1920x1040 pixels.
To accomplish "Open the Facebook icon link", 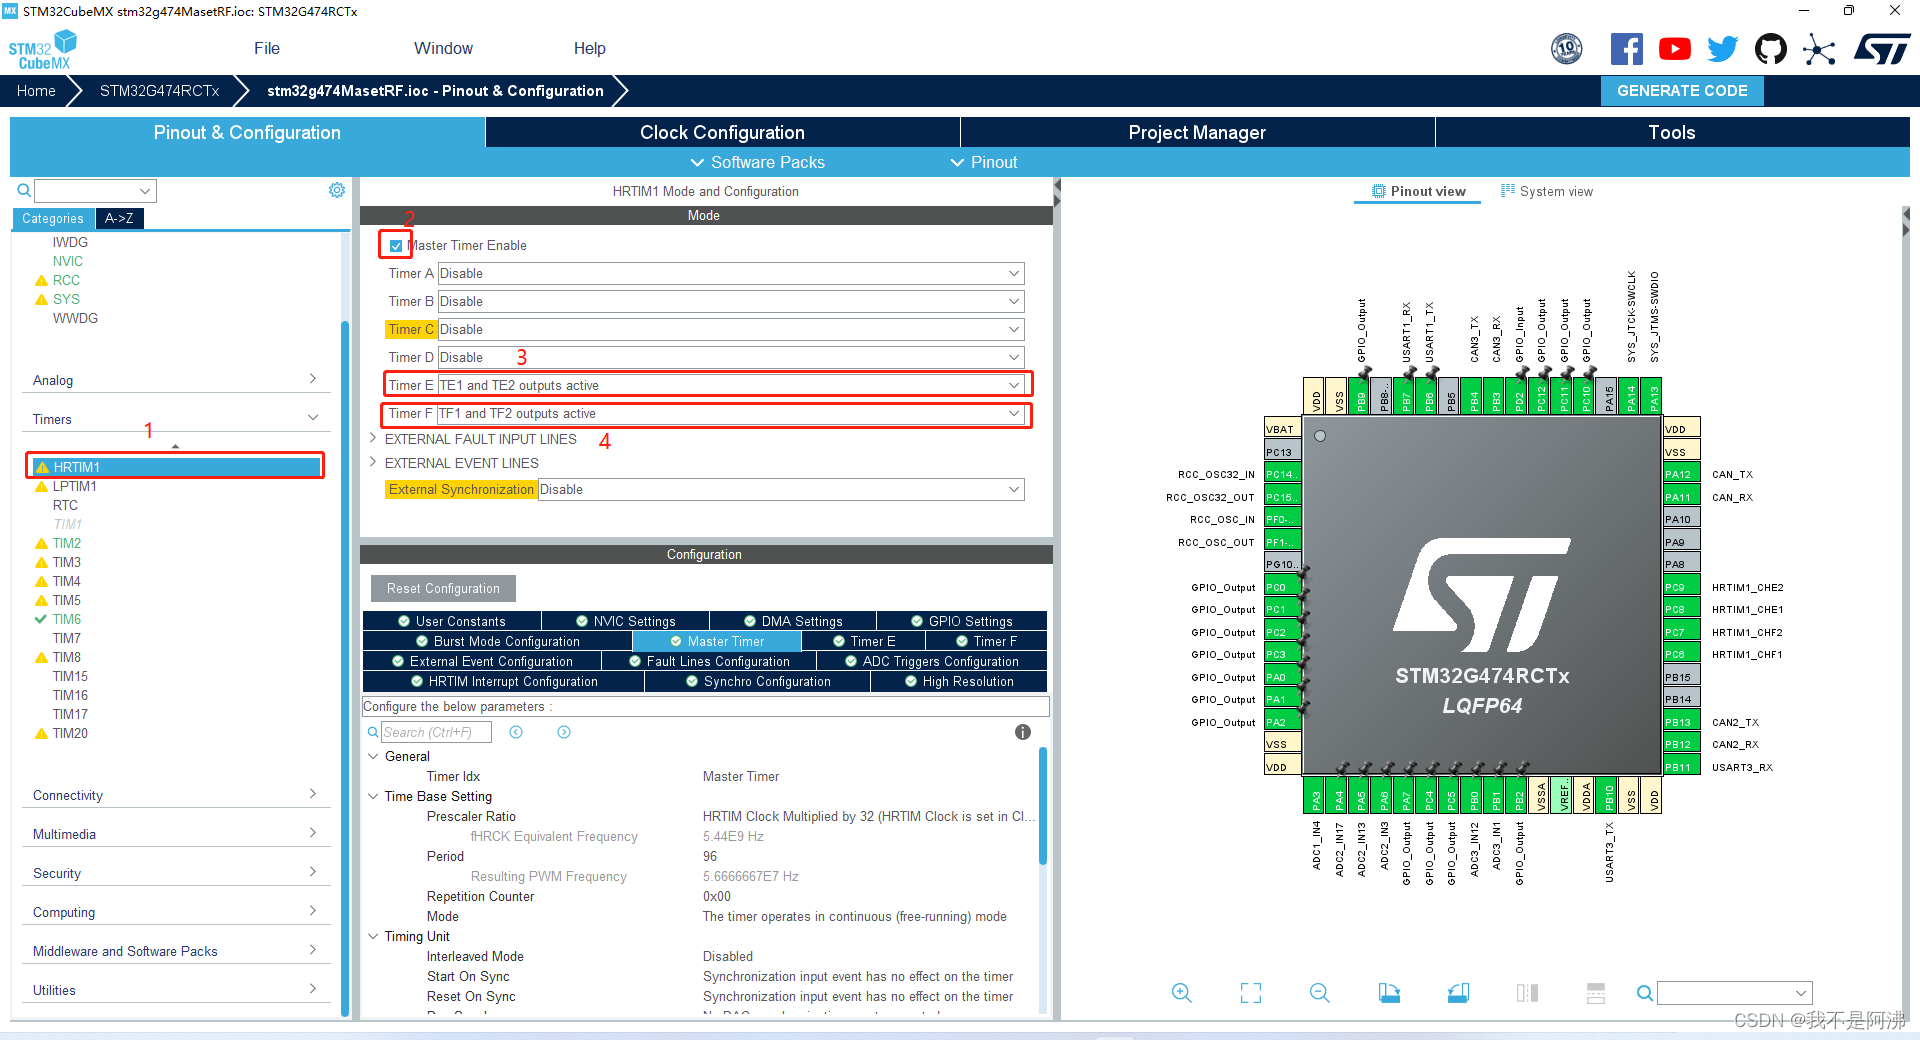I will pyautogui.click(x=1627, y=49).
